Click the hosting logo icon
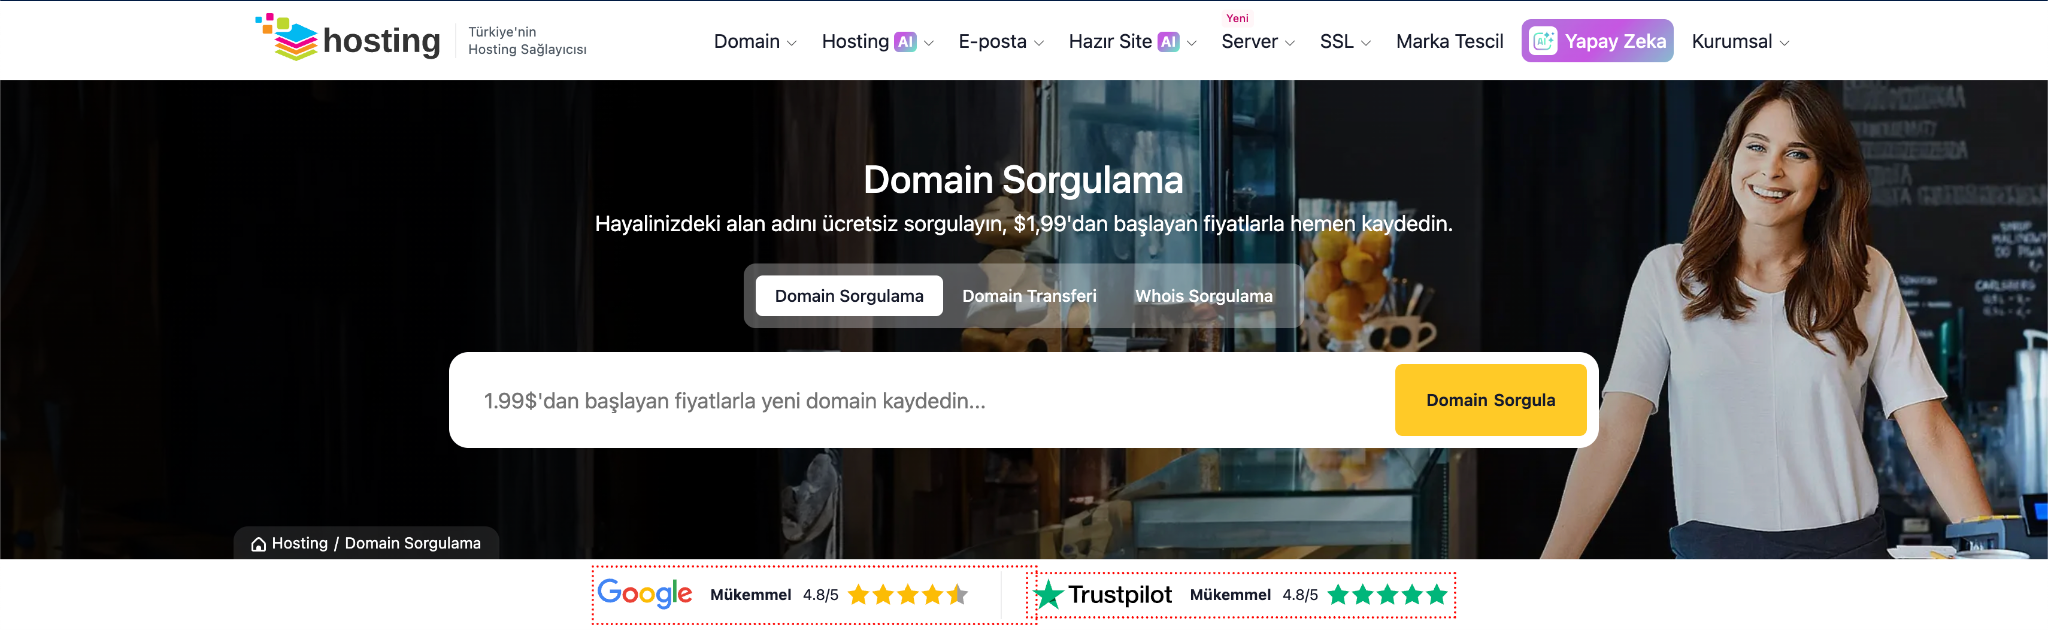 [x=287, y=38]
